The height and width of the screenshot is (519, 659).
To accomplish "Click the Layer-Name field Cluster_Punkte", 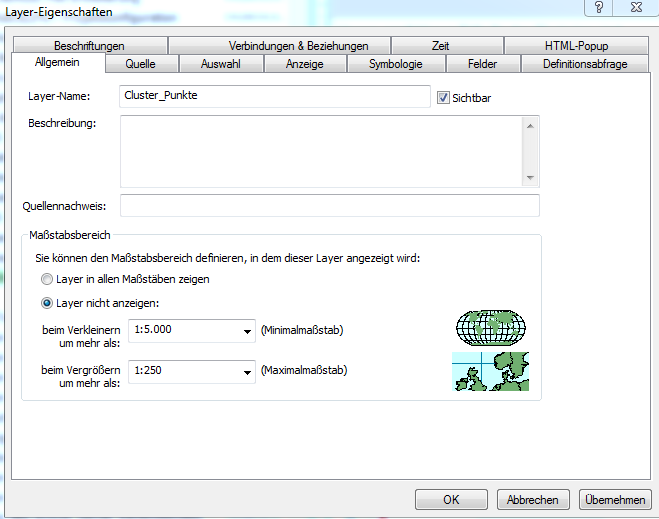I will click(x=275, y=96).
